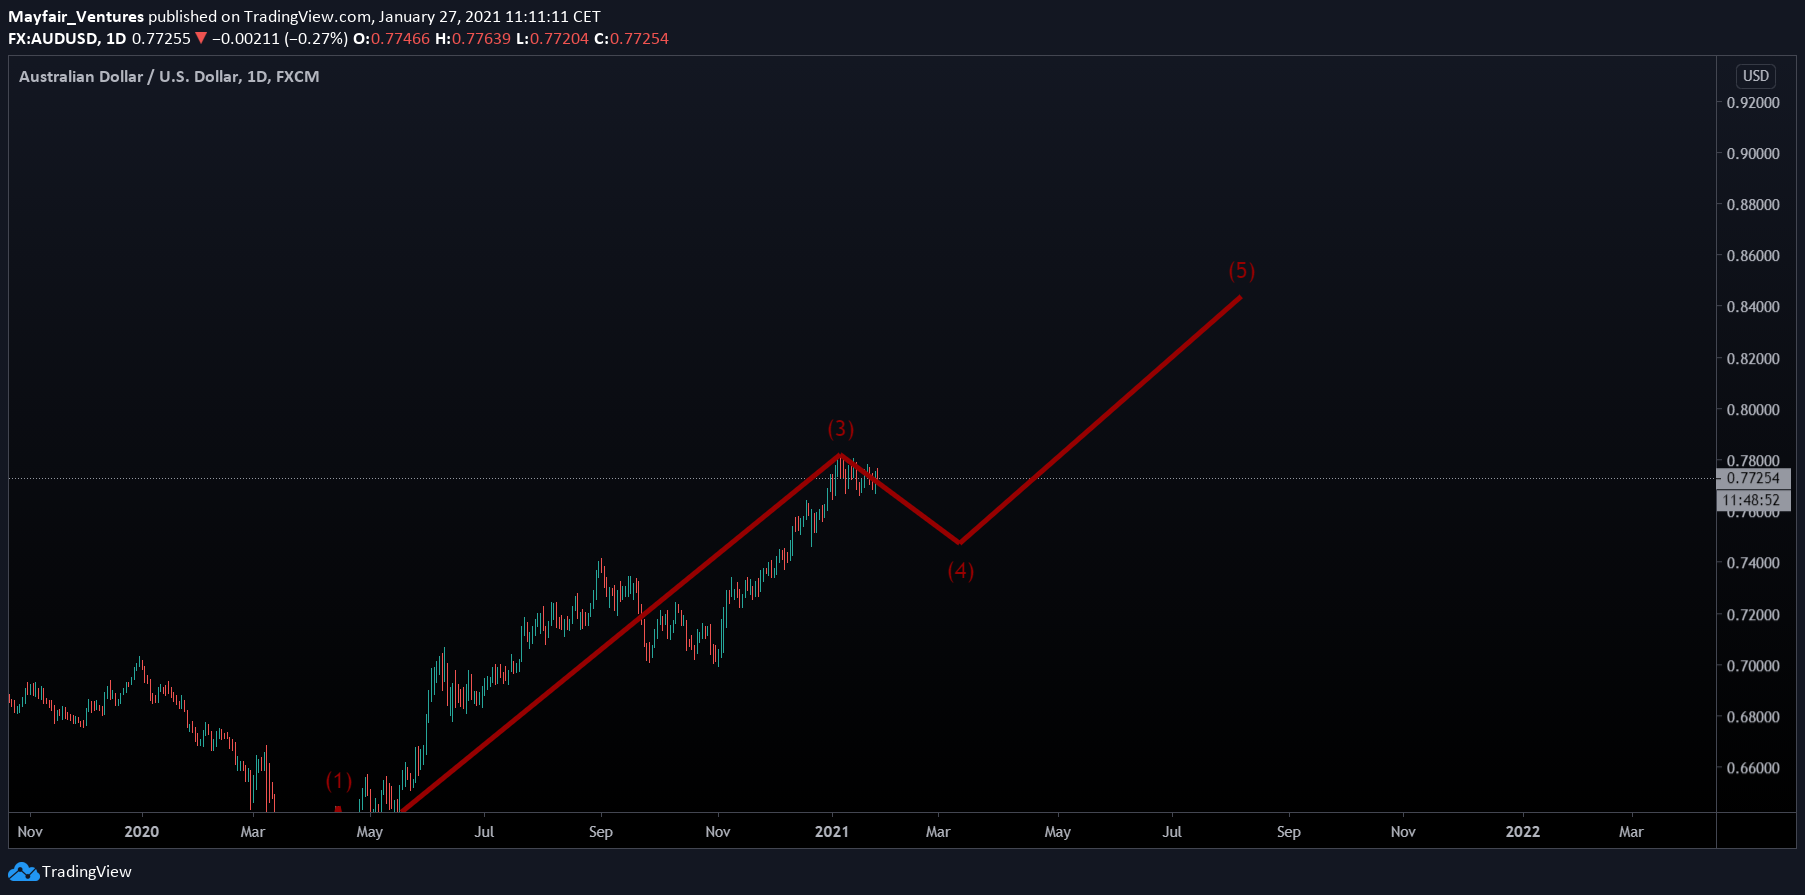
Task: Click the 0.66000 price axis label
Action: (x=1753, y=768)
